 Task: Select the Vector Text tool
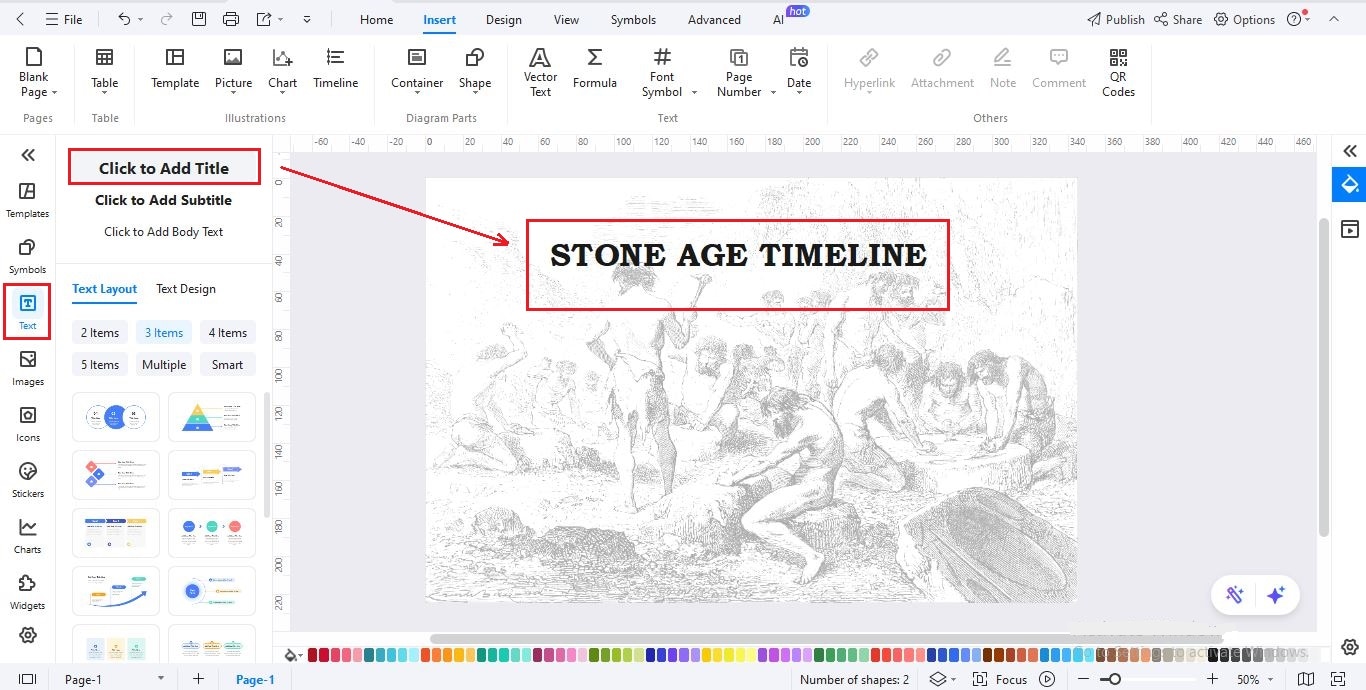[540, 70]
